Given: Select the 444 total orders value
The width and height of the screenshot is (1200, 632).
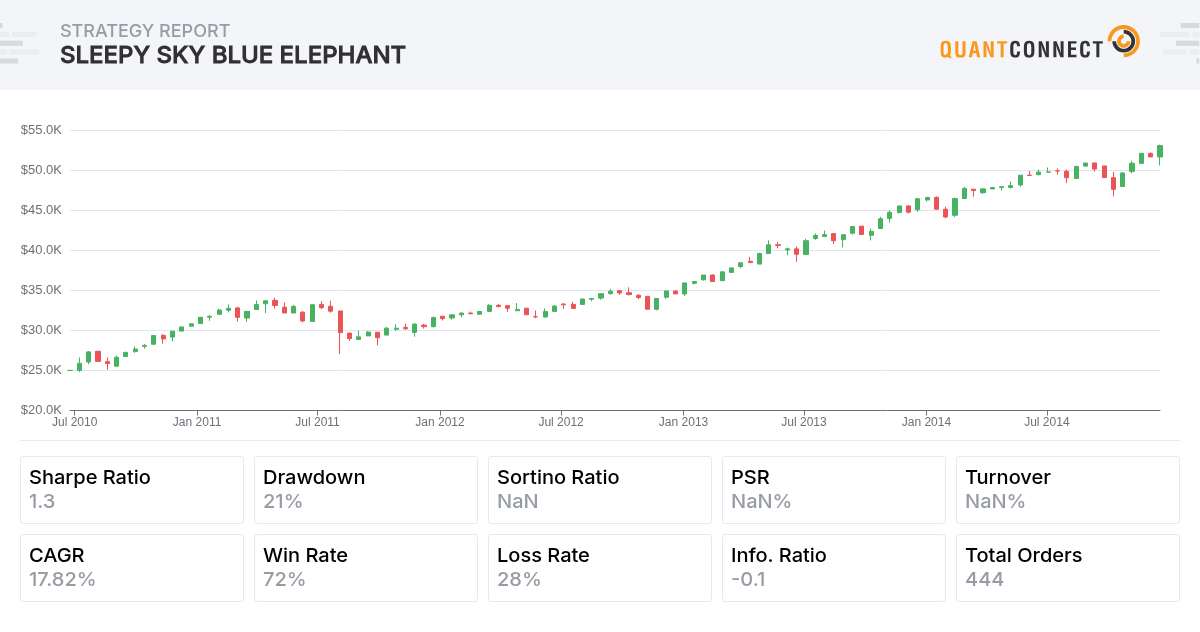Looking at the screenshot, I should point(984,580).
